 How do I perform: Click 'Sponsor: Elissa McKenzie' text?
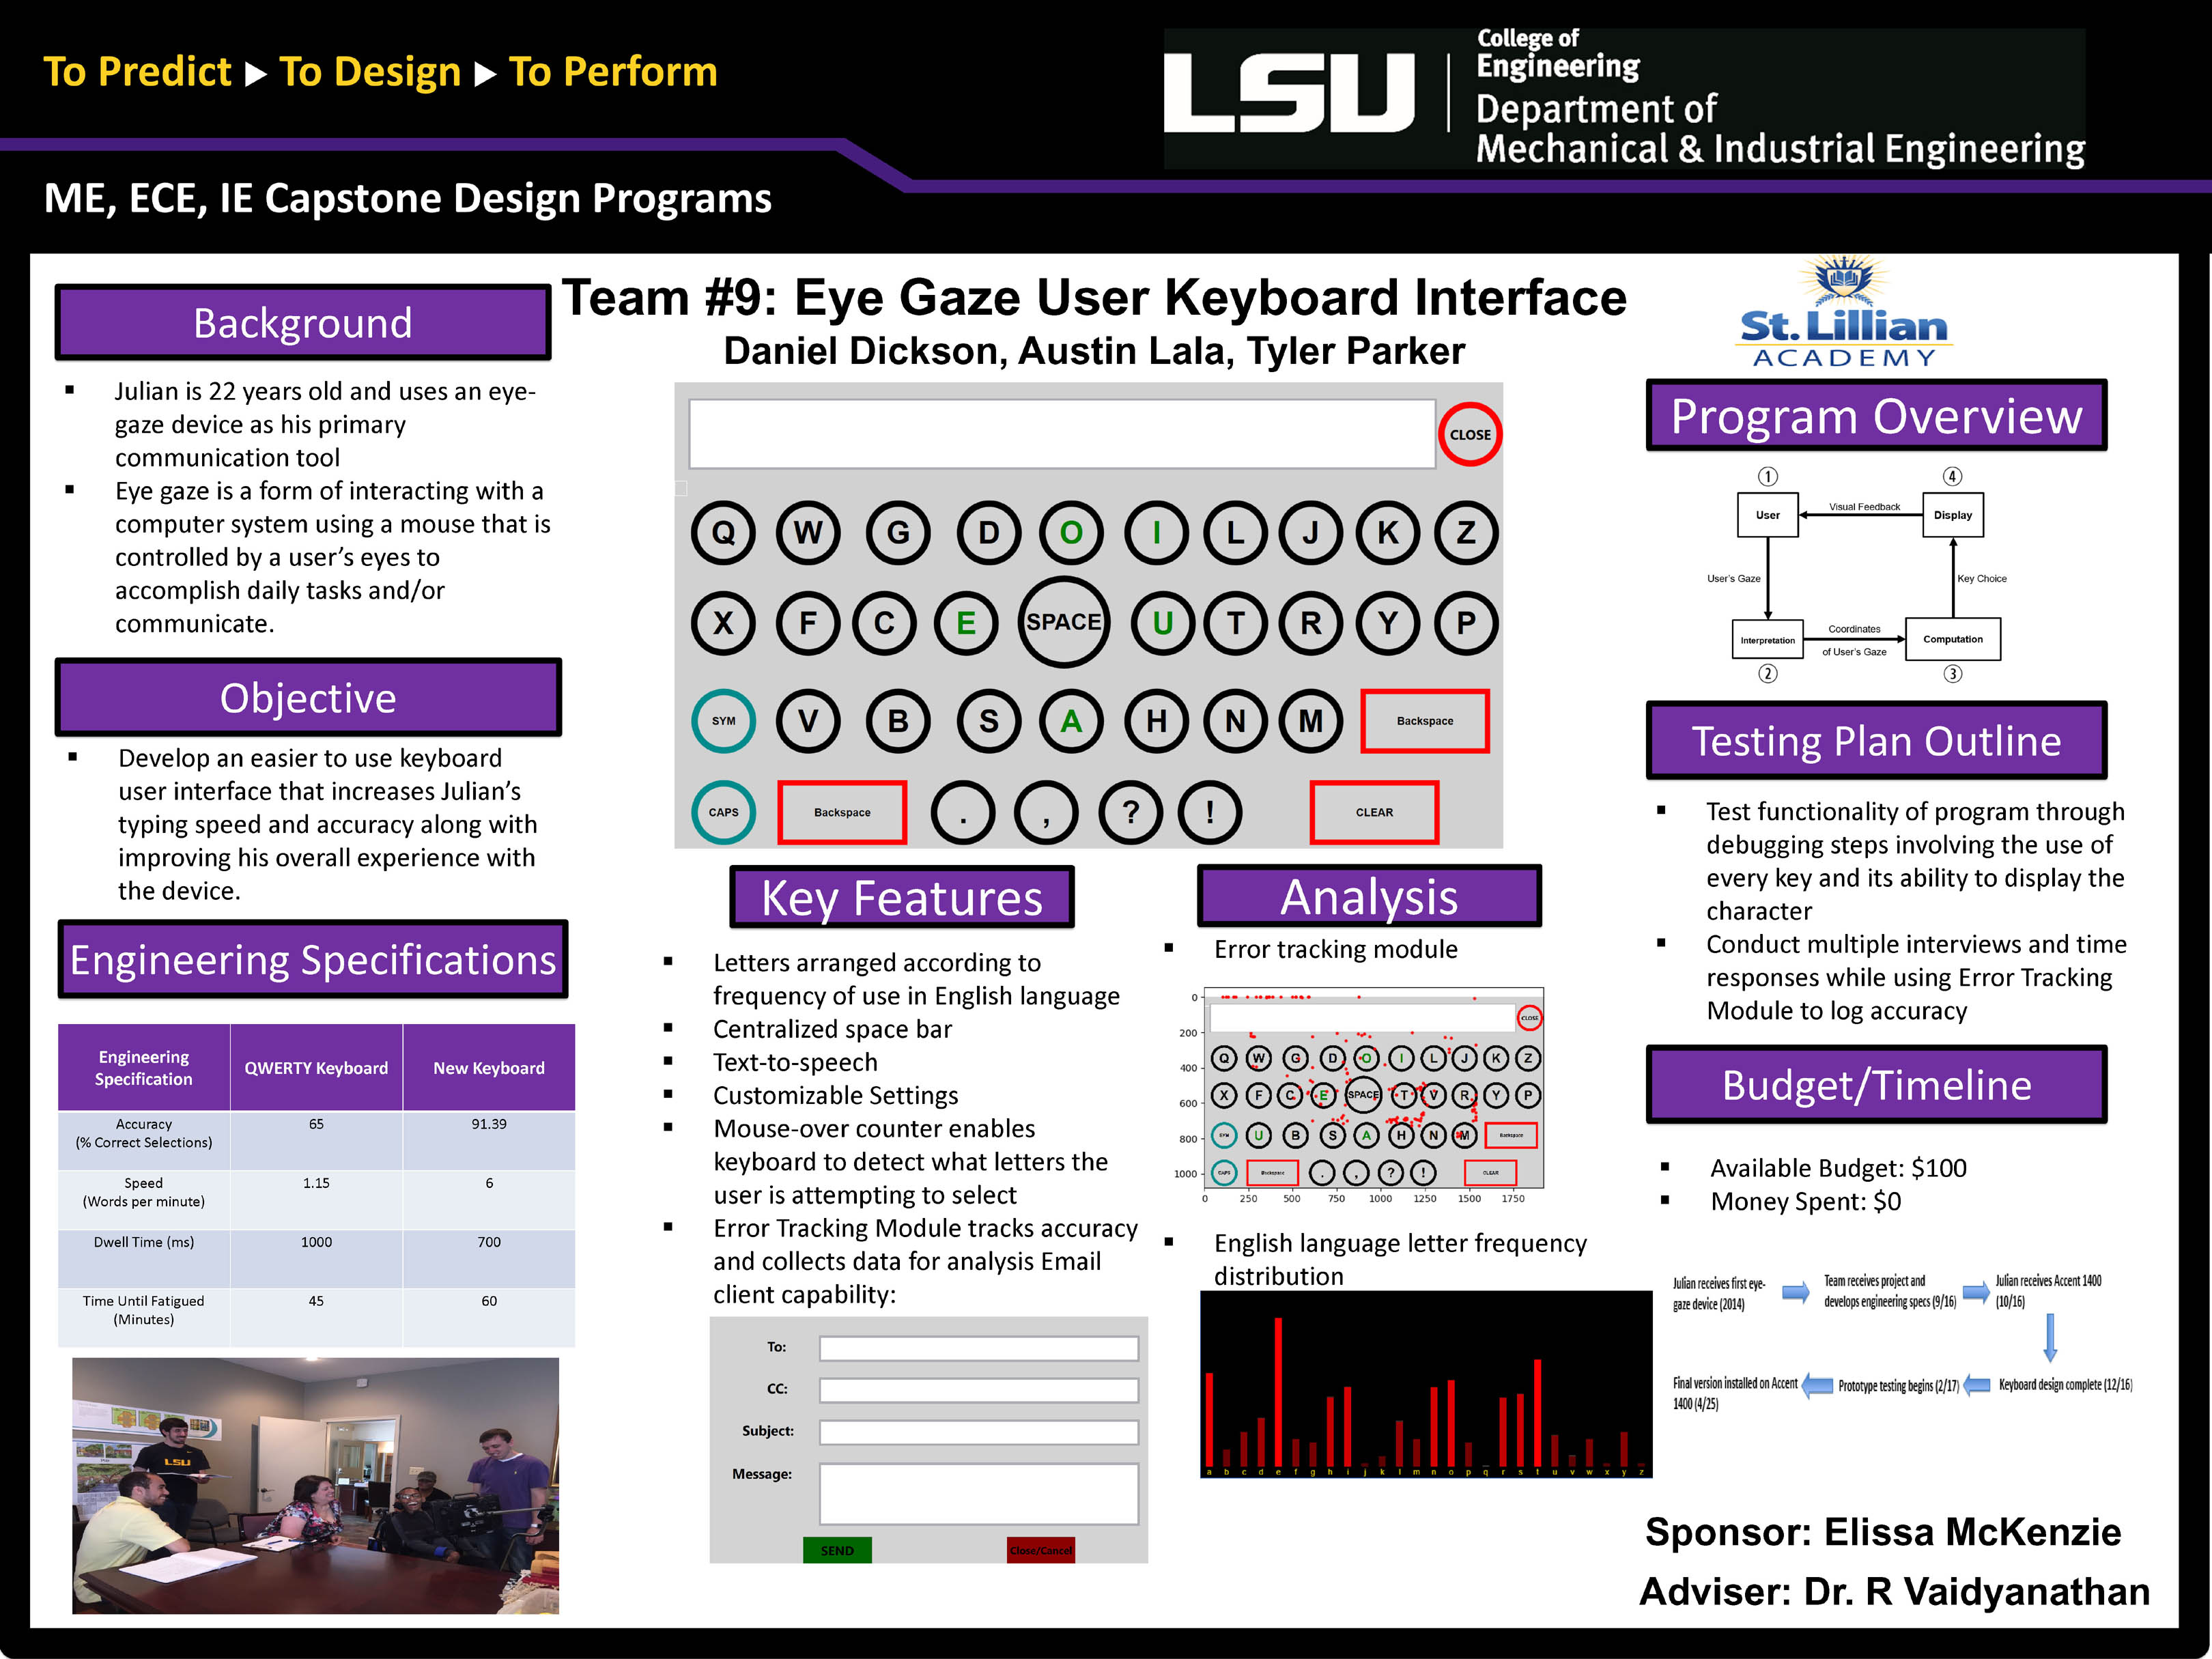[1883, 1532]
